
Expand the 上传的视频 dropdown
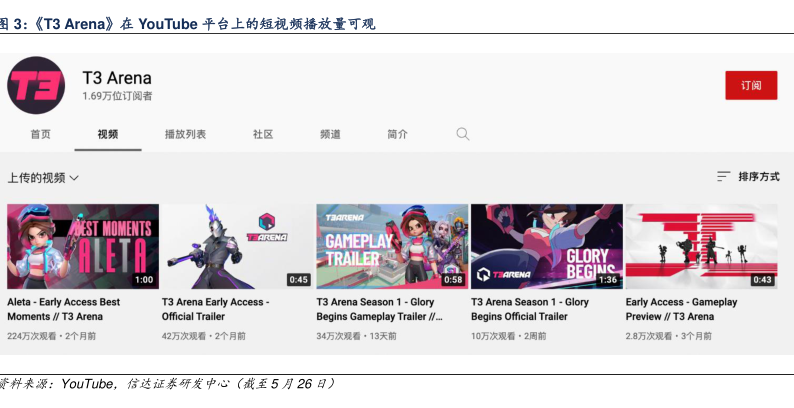click(x=43, y=178)
